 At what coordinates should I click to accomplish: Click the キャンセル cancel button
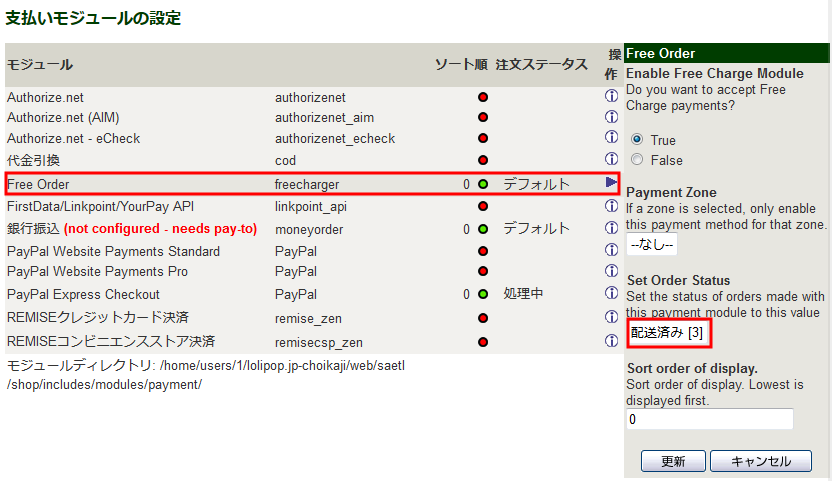761,461
